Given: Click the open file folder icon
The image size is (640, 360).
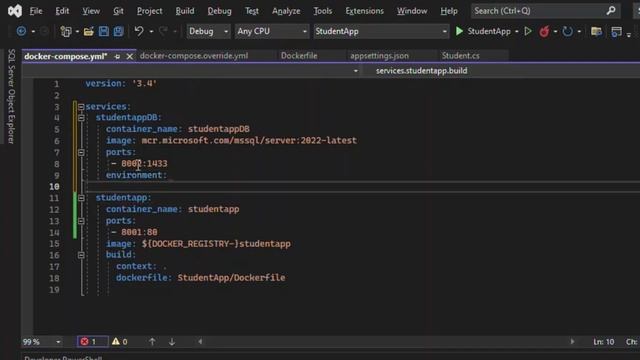Looking at the screenshot, I should [89, 31].
